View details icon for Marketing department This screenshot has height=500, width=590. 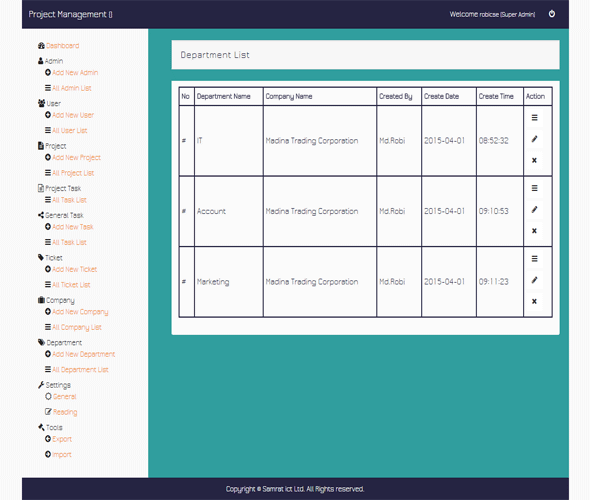[534, 258]
